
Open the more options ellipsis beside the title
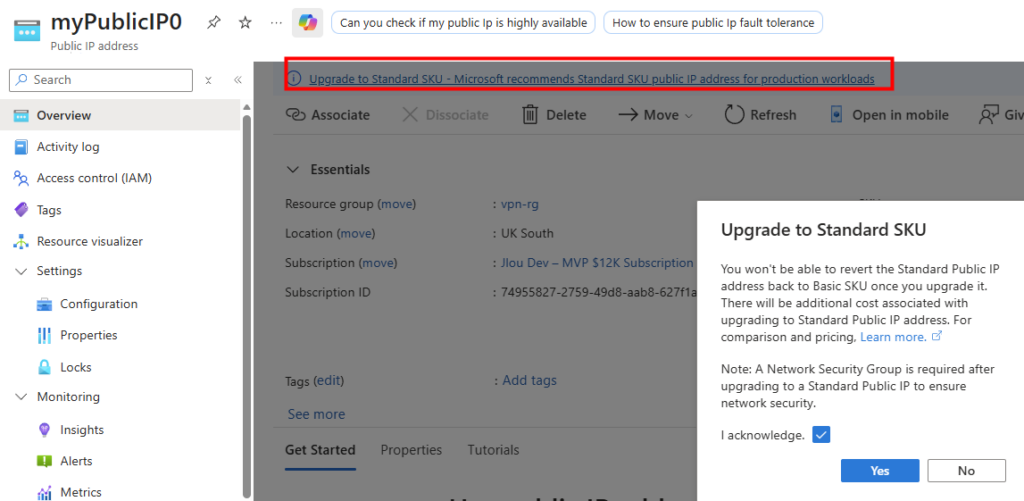(276, 23)
